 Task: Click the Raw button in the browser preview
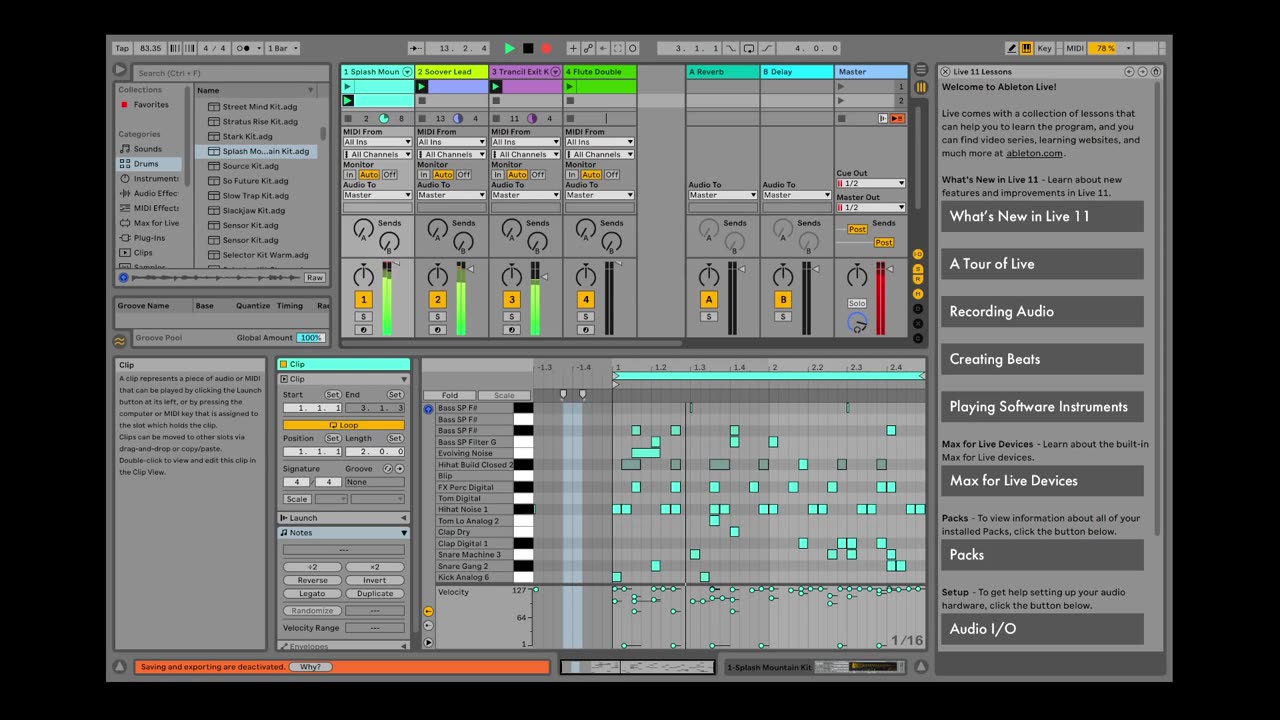point(315,277)
